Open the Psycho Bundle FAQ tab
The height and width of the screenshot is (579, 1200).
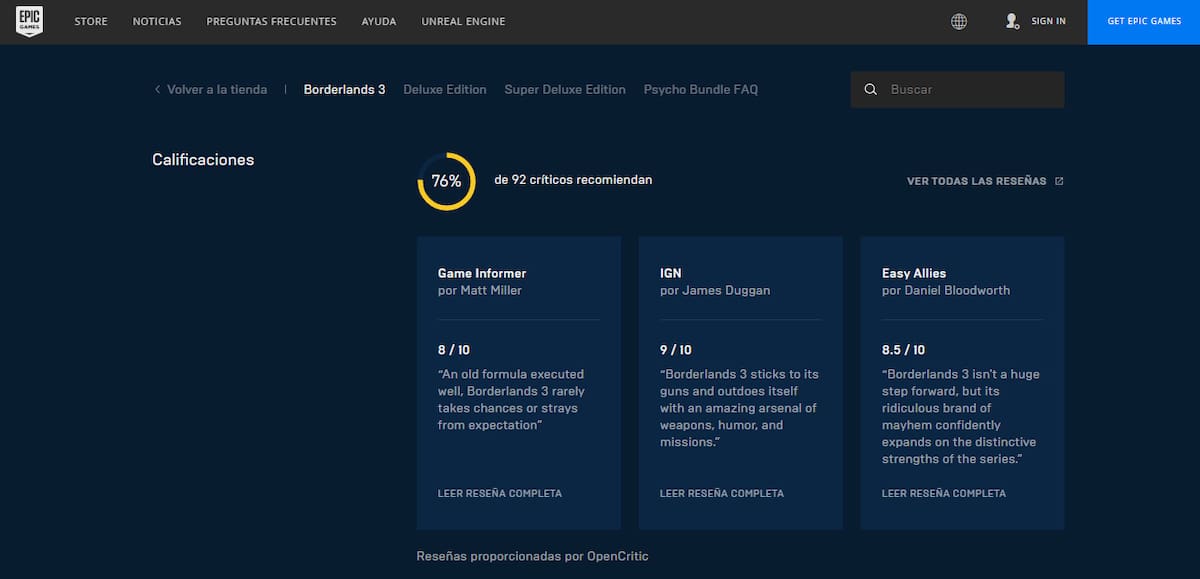click(x=701, y=89)
